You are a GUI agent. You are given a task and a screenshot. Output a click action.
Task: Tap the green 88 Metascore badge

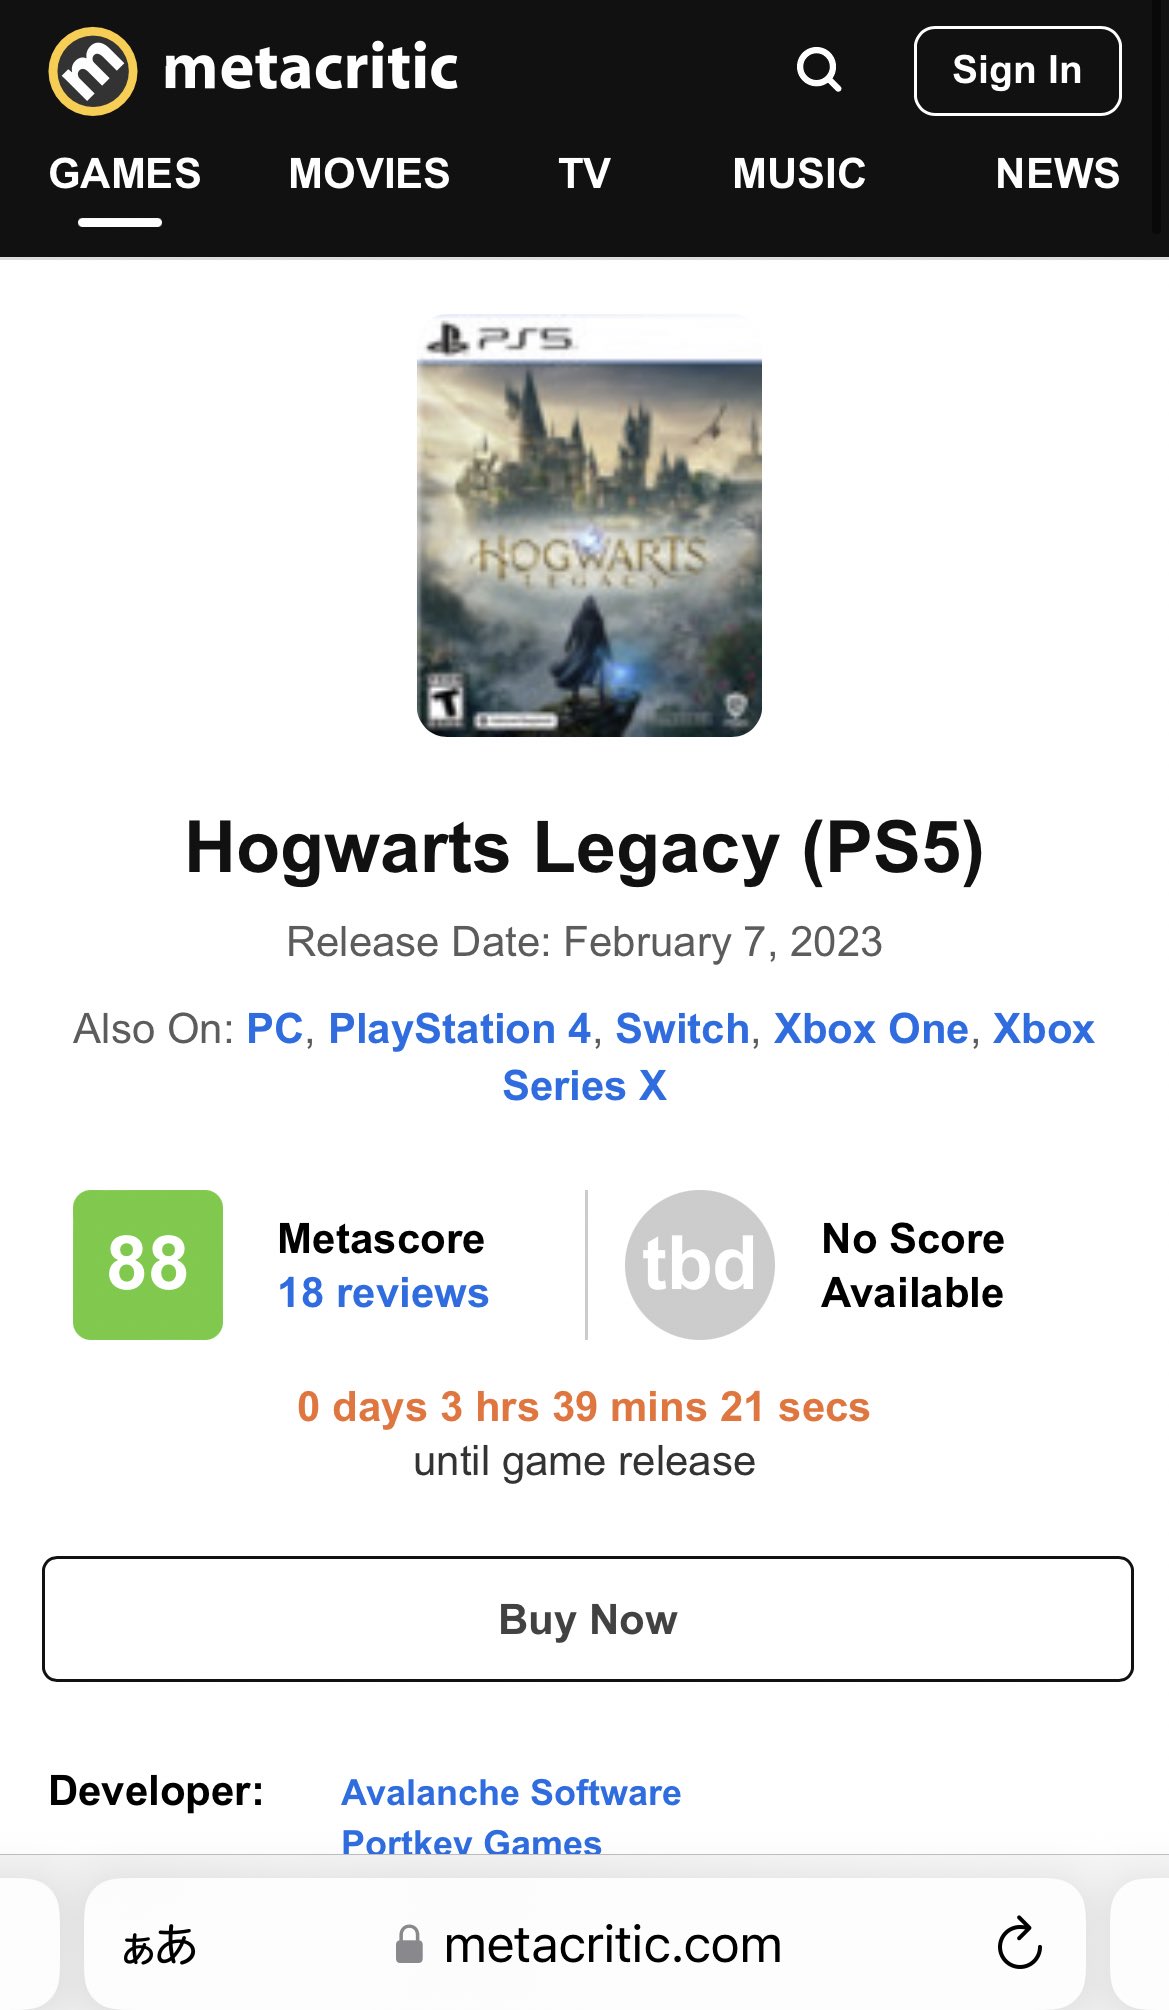(148, 1264)
